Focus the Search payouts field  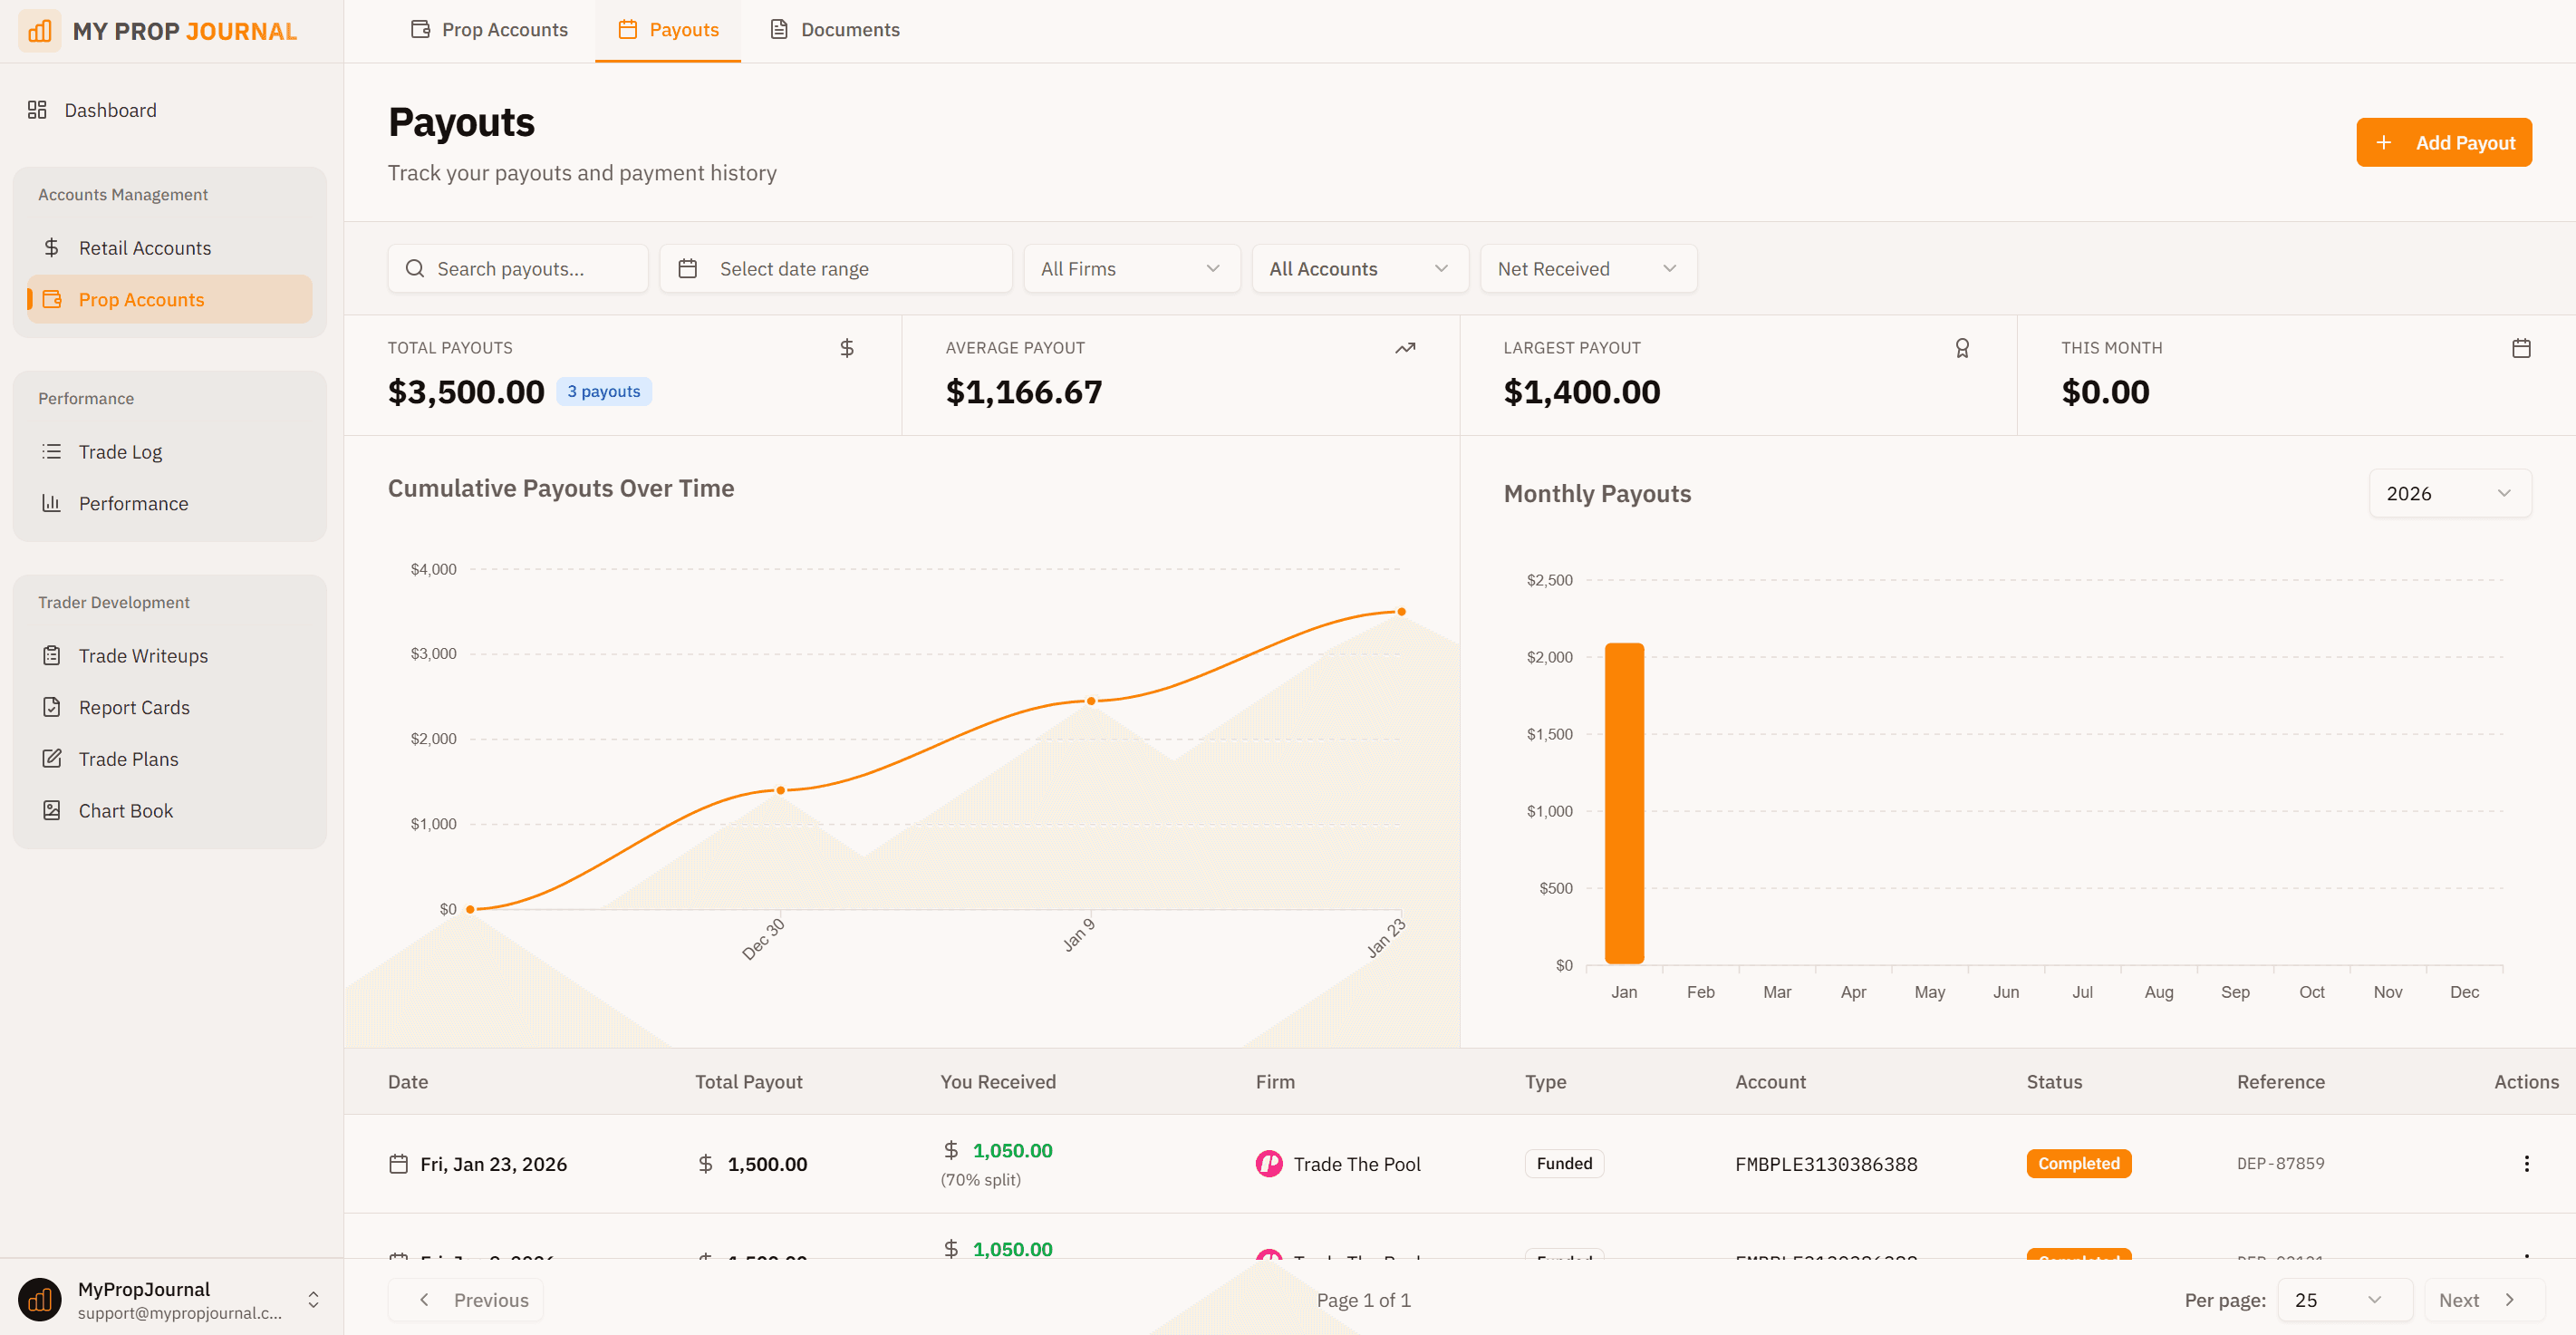click(x=518, y=269)
